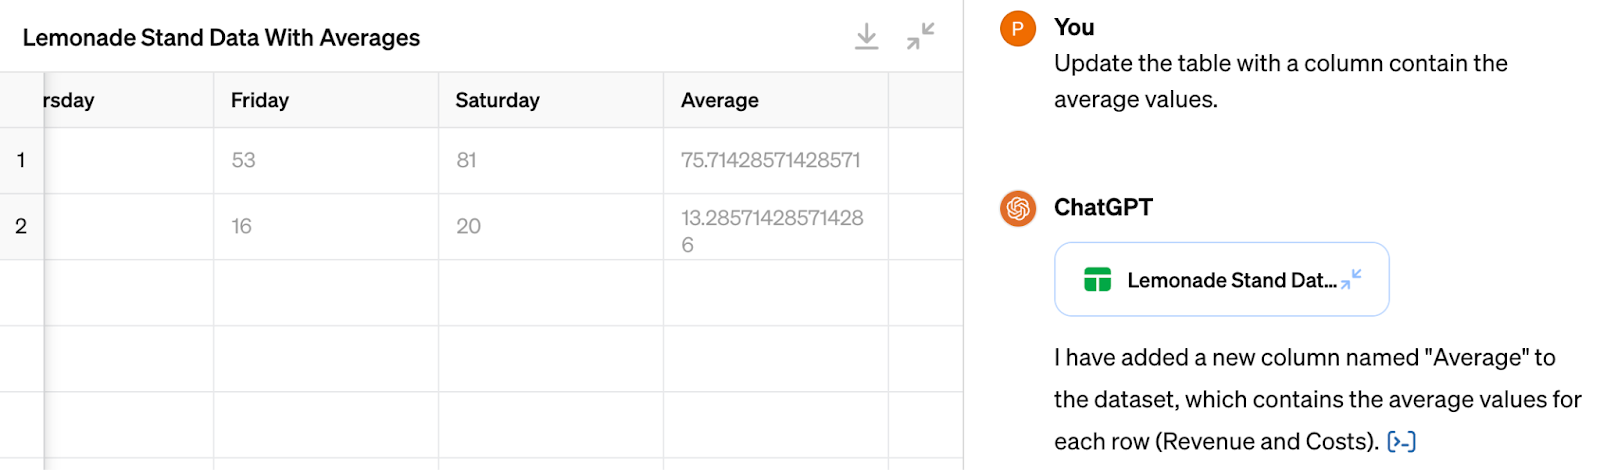1600x470 pixels.
Task: Click the green table file icon
Action: pos(1097,279)
